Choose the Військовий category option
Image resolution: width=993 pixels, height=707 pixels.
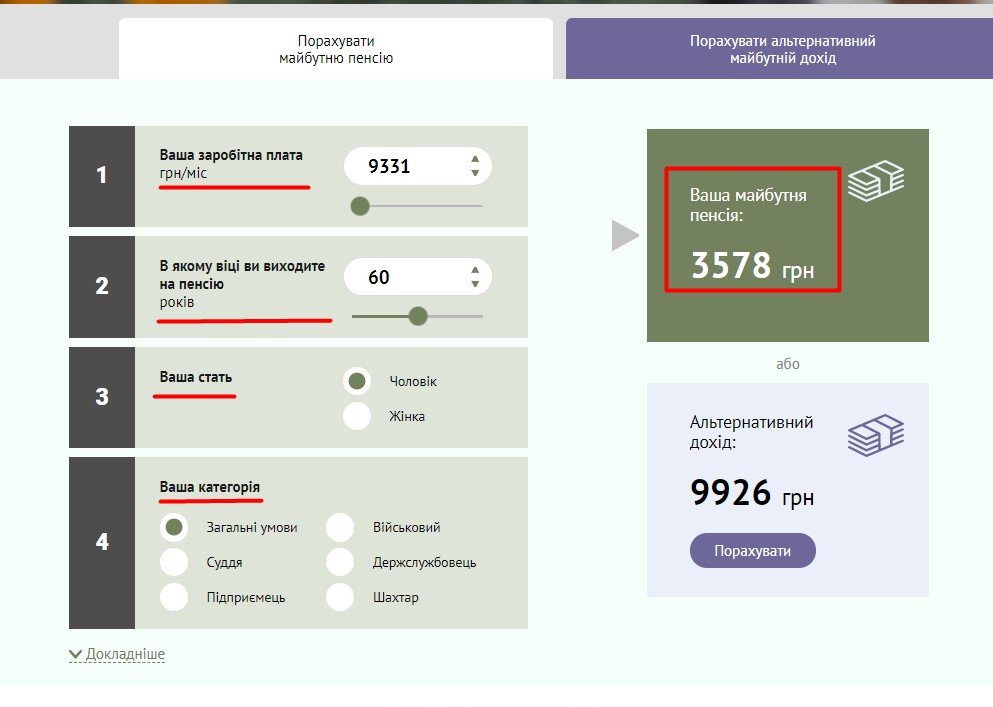click(x=340, y=527)
